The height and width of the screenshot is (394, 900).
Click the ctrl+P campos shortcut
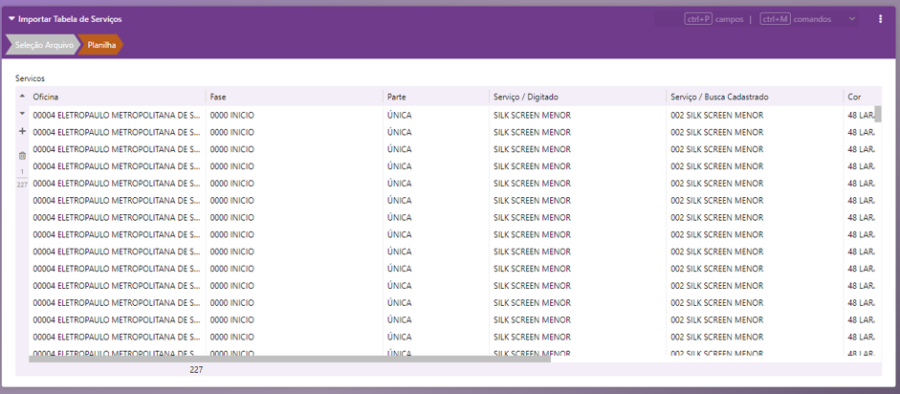pyautogui.click(x=714, y=19)
